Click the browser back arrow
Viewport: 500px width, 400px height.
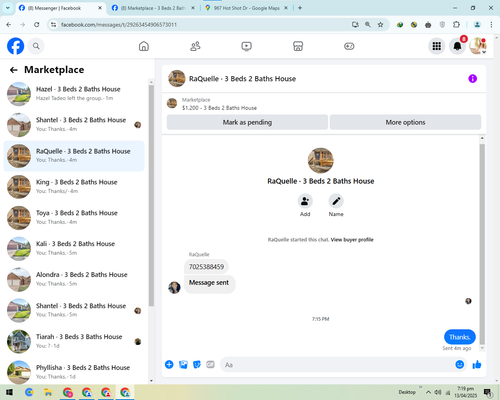9,25
